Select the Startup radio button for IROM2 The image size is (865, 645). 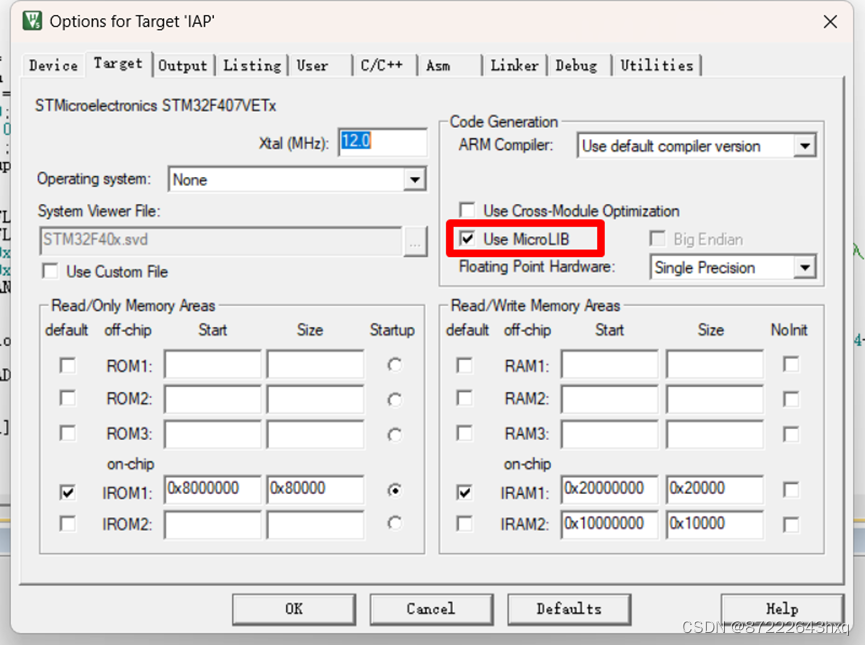pos(394,524)
